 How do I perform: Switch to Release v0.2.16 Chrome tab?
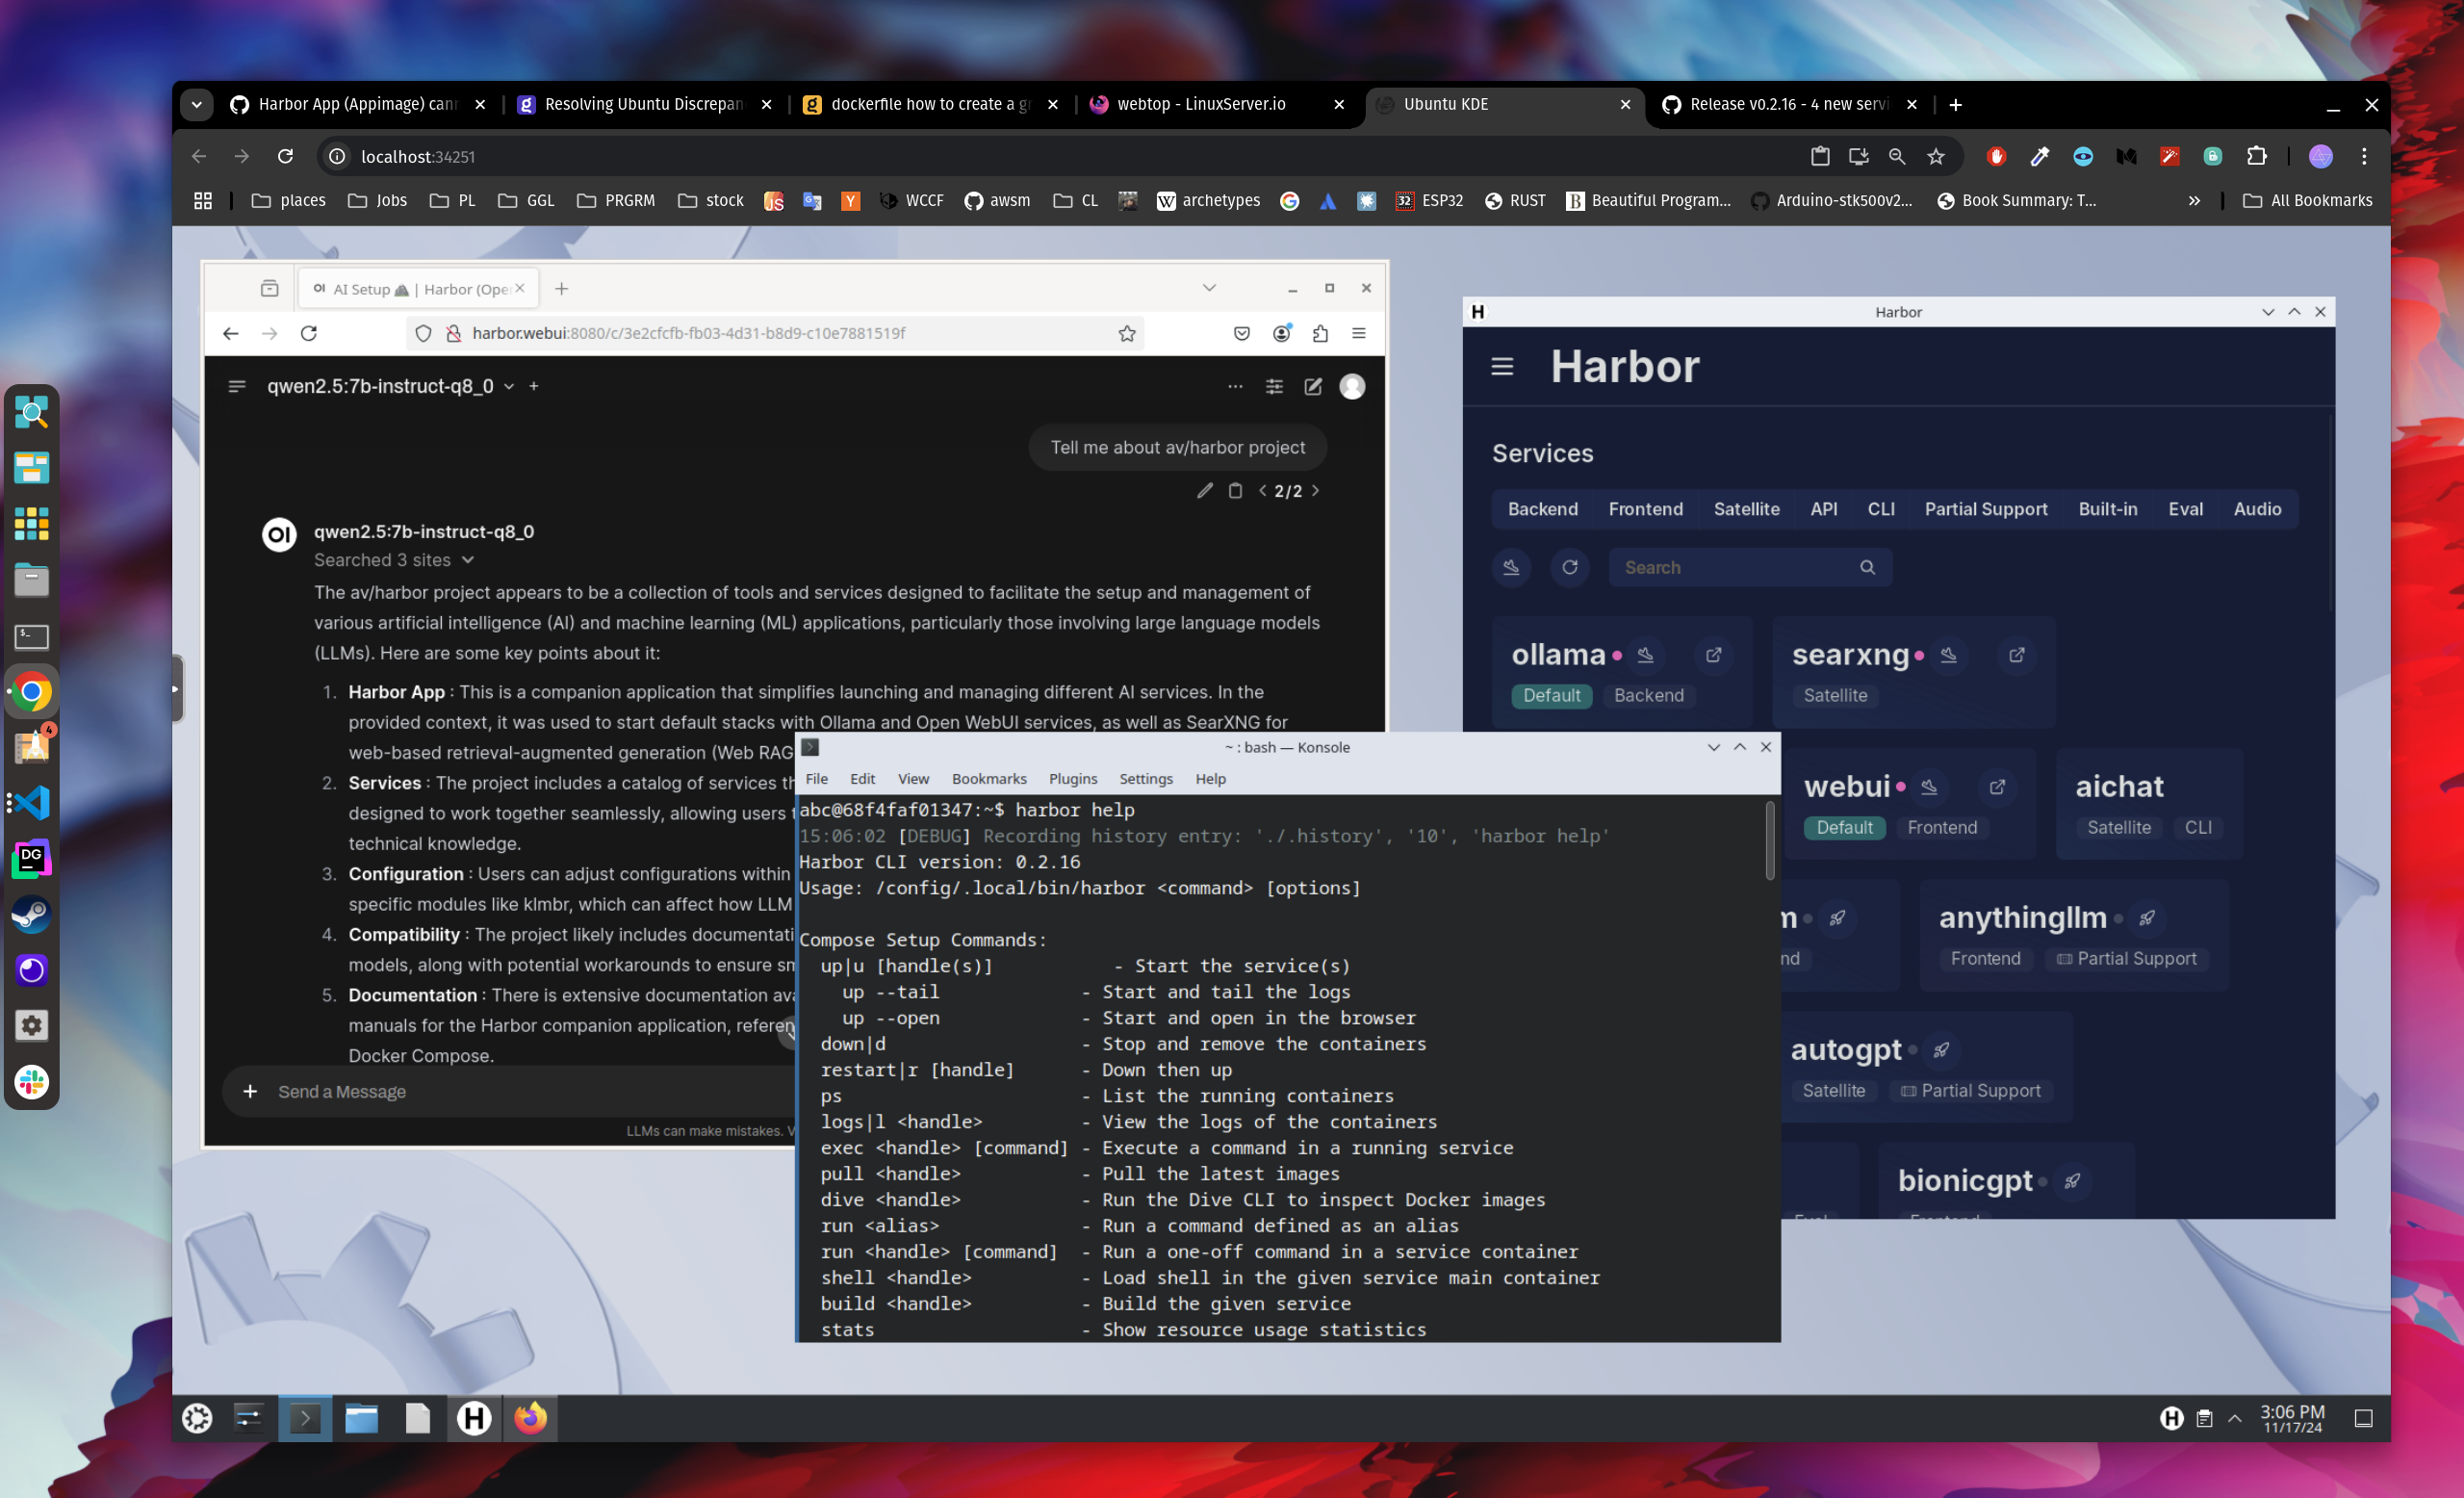(1790, 104)
